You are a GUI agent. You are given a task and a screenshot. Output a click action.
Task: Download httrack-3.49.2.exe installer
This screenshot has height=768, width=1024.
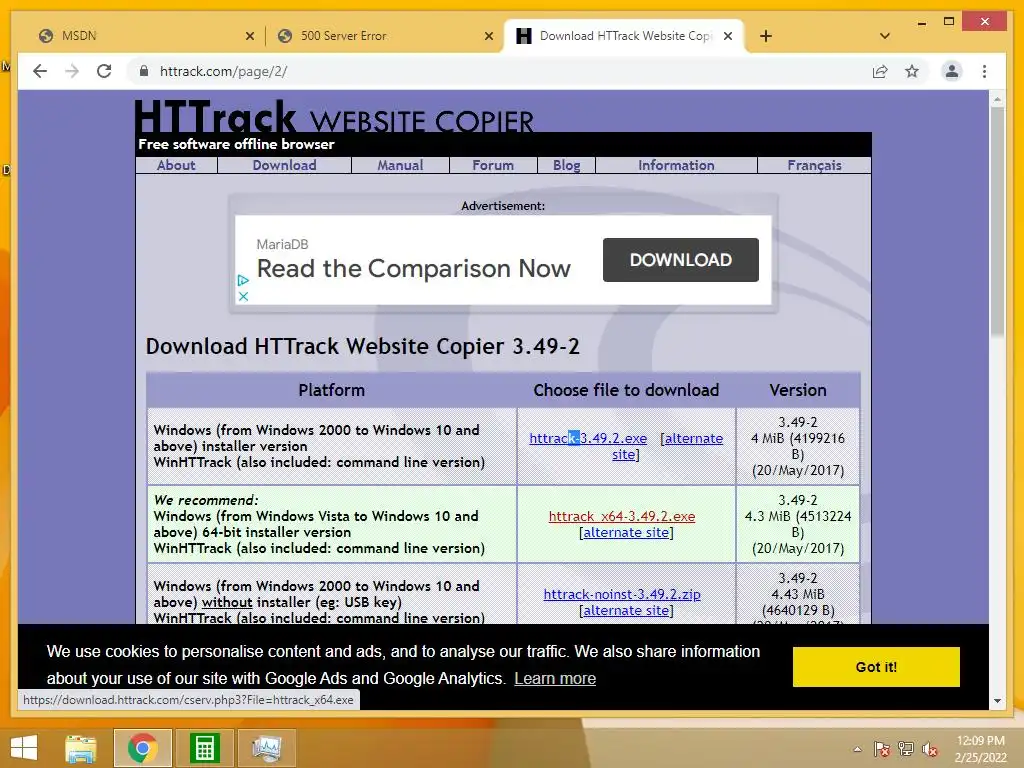[x=588, y=438]
